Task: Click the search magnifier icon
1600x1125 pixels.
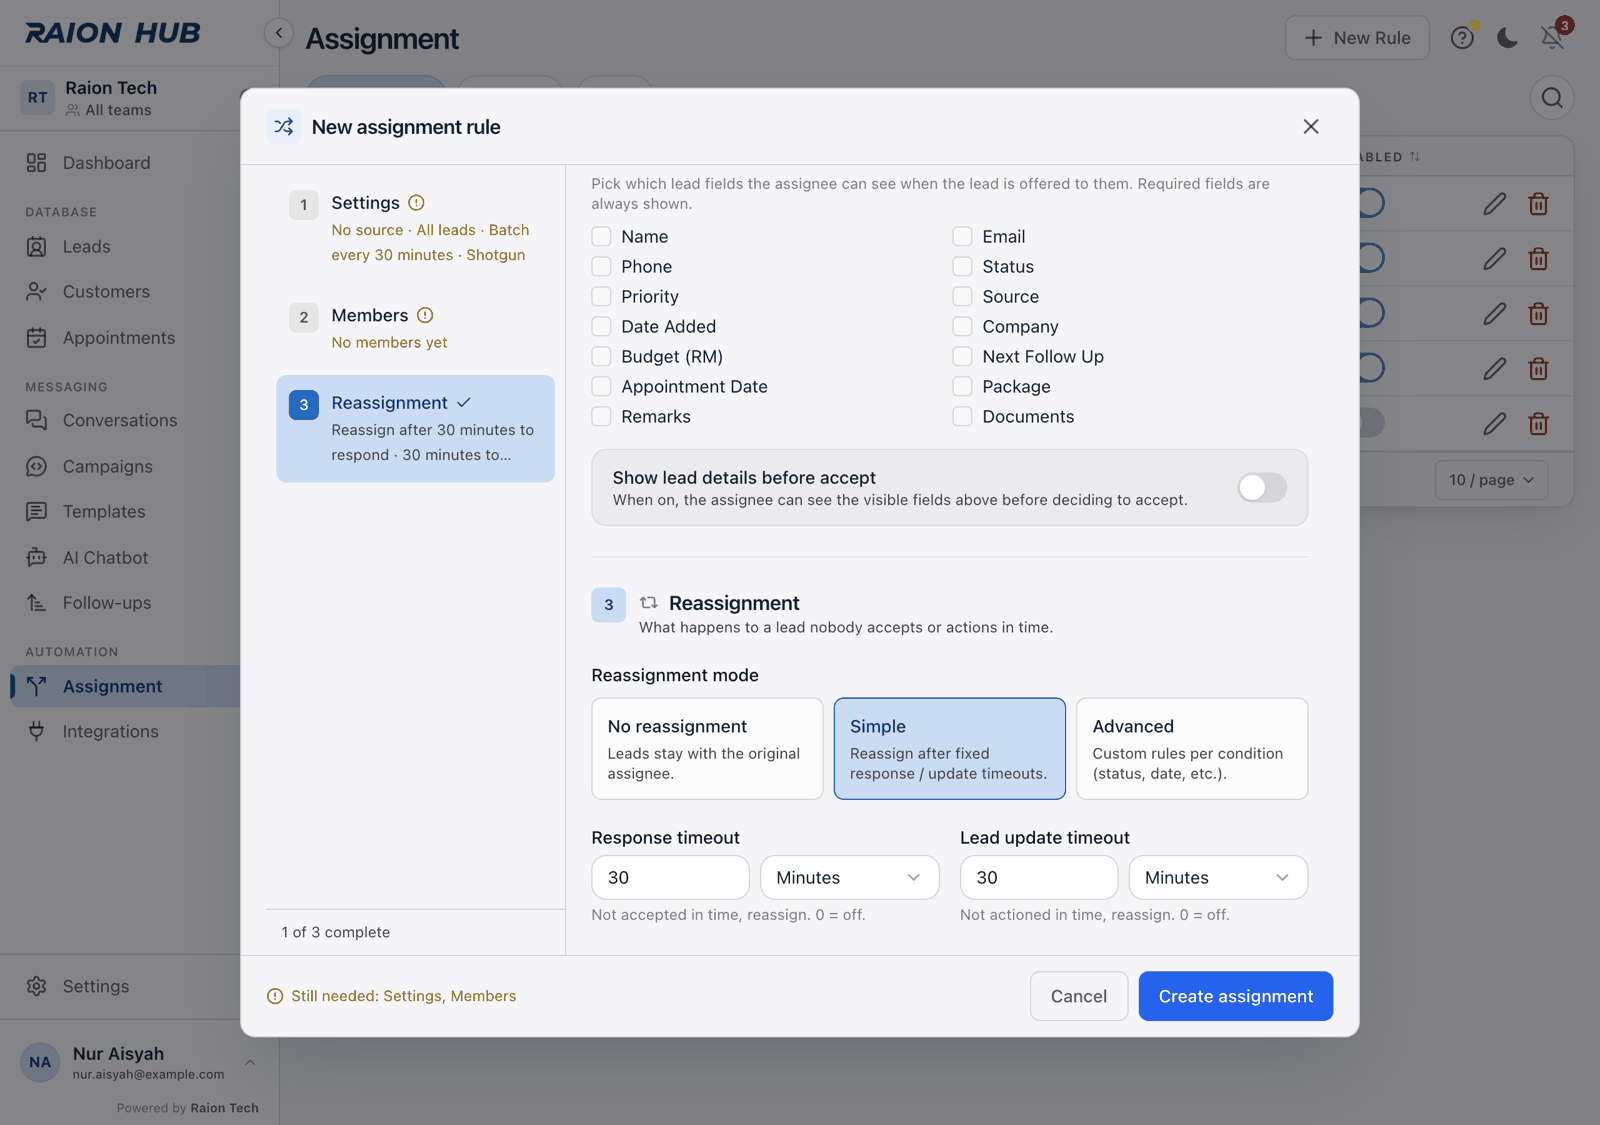Action: [1552, 97]
